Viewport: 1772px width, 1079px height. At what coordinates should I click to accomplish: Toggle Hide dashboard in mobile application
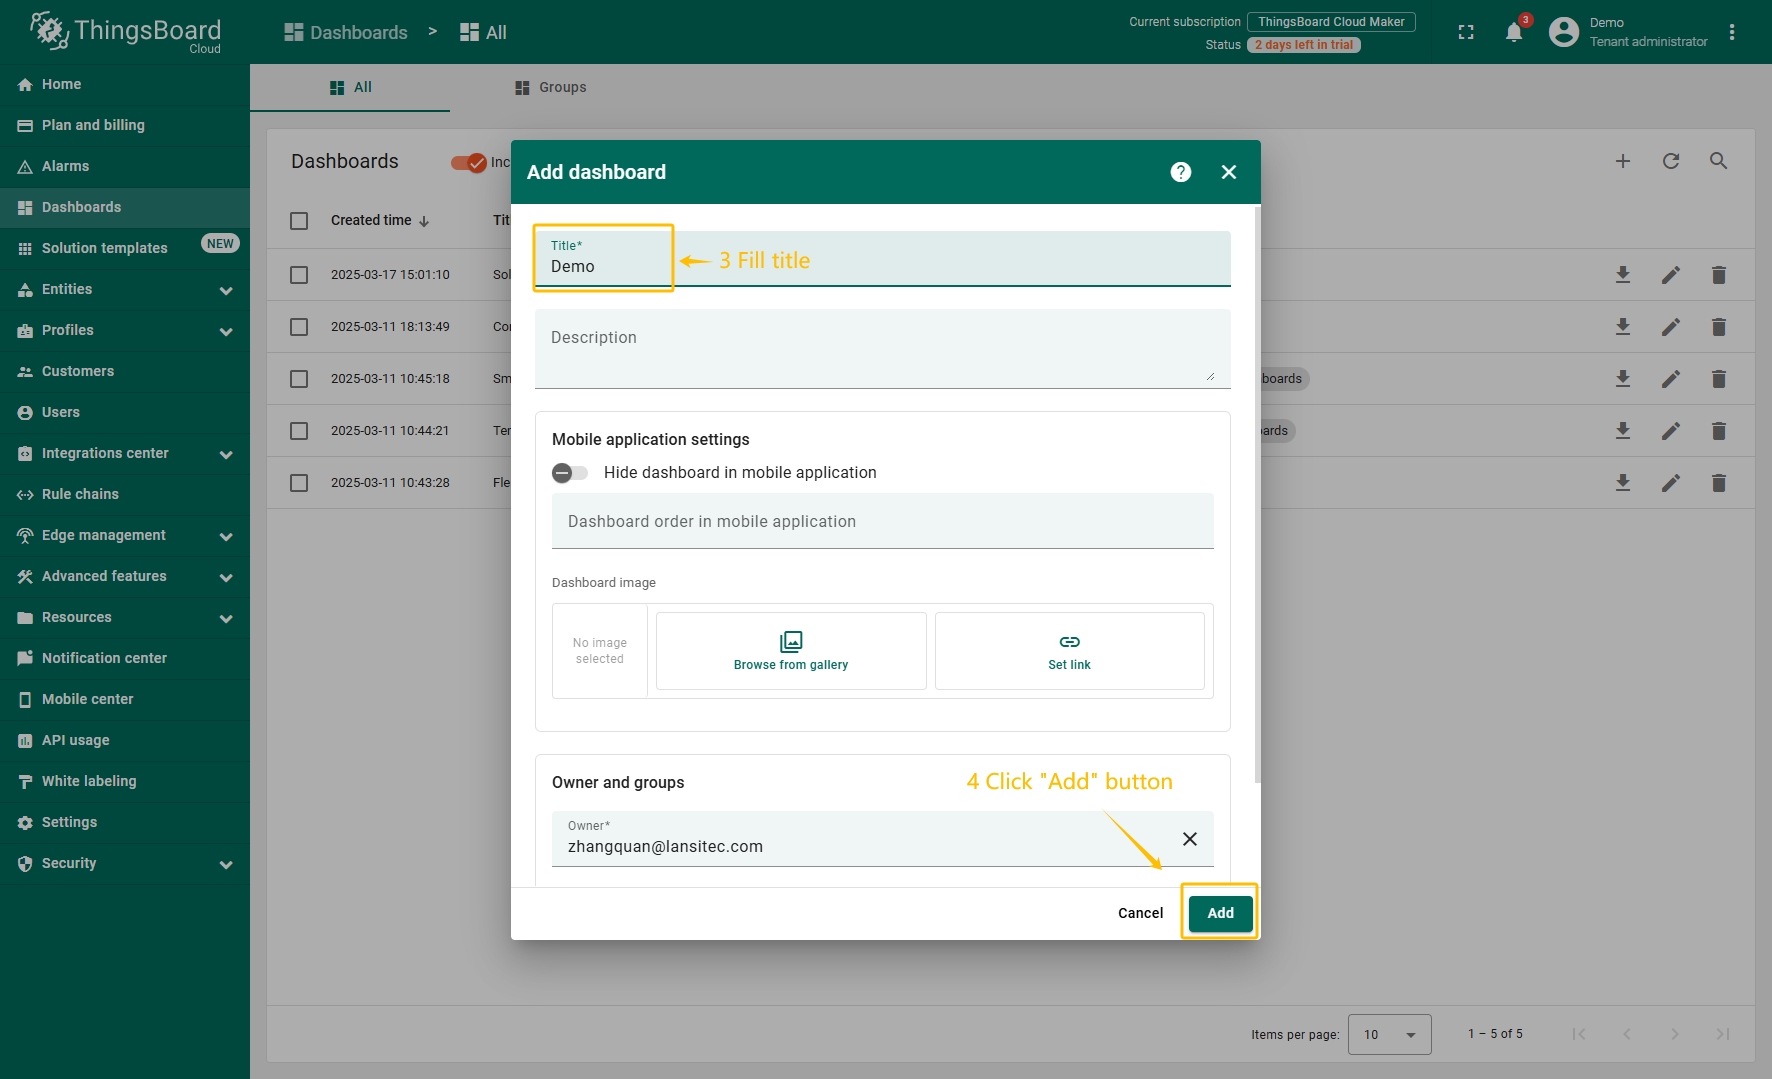tap(570, 473)
